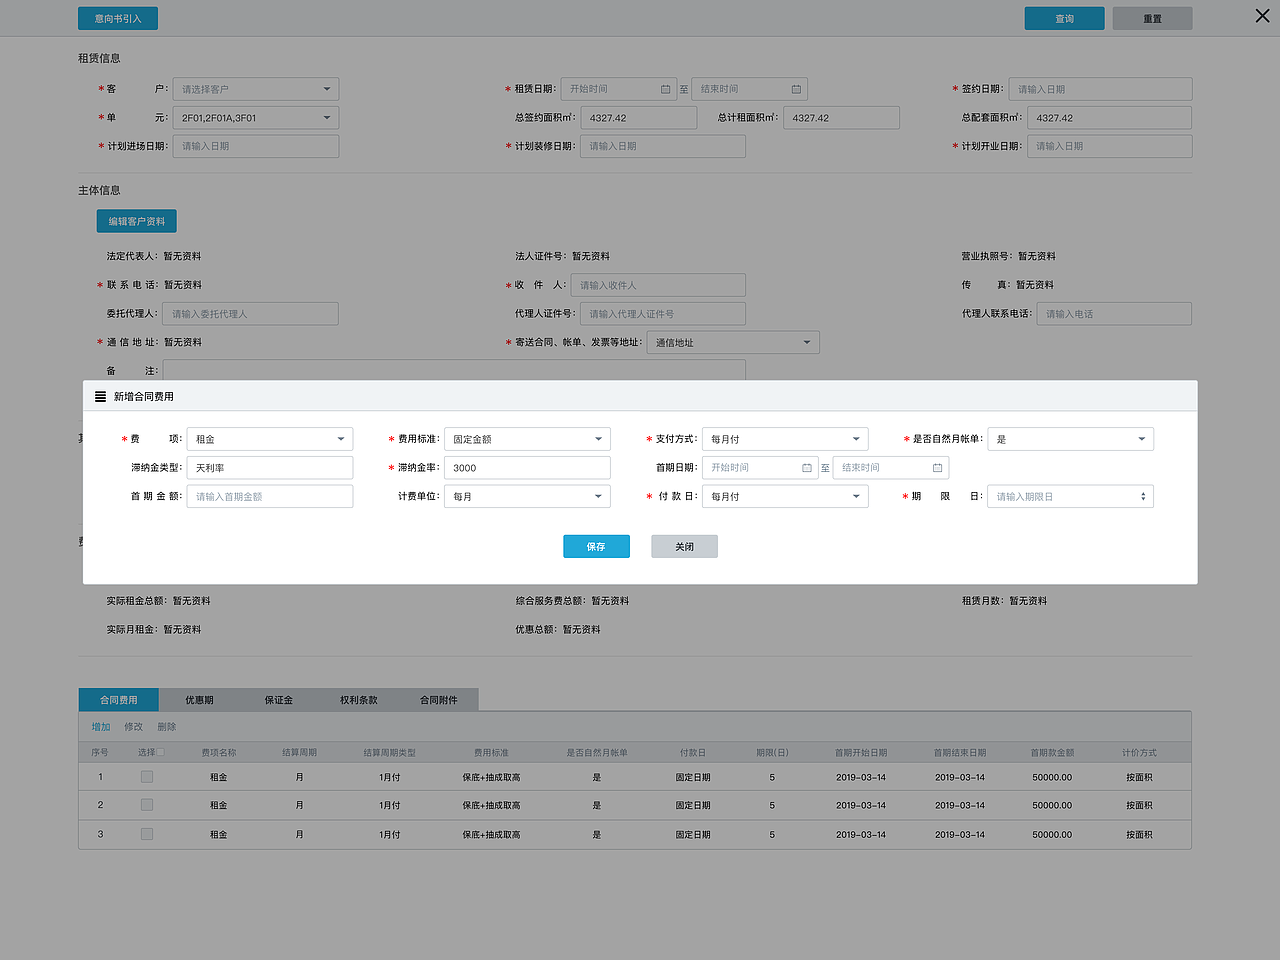Screen dimensions: 1280x960
Task: Open the 客户 dropdown 请选择客户
Action: (256, 89)
